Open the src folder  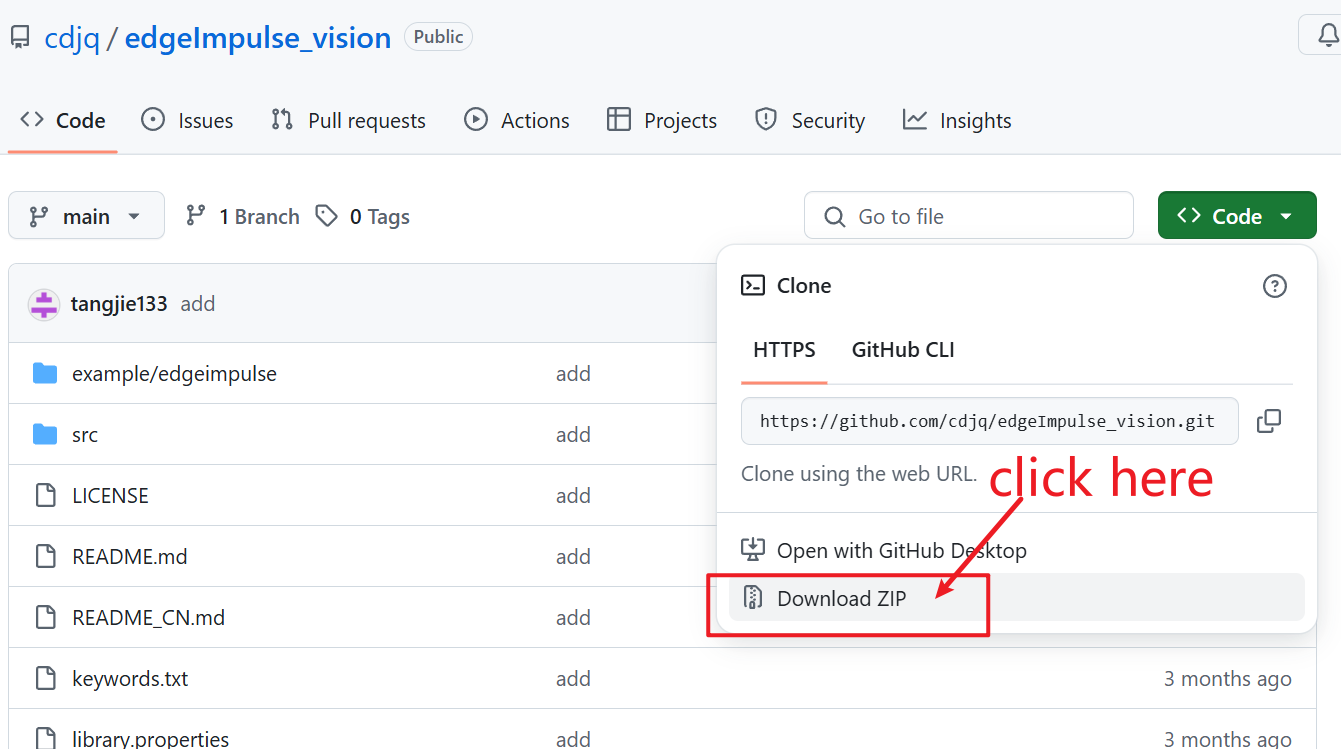(85, 435)
